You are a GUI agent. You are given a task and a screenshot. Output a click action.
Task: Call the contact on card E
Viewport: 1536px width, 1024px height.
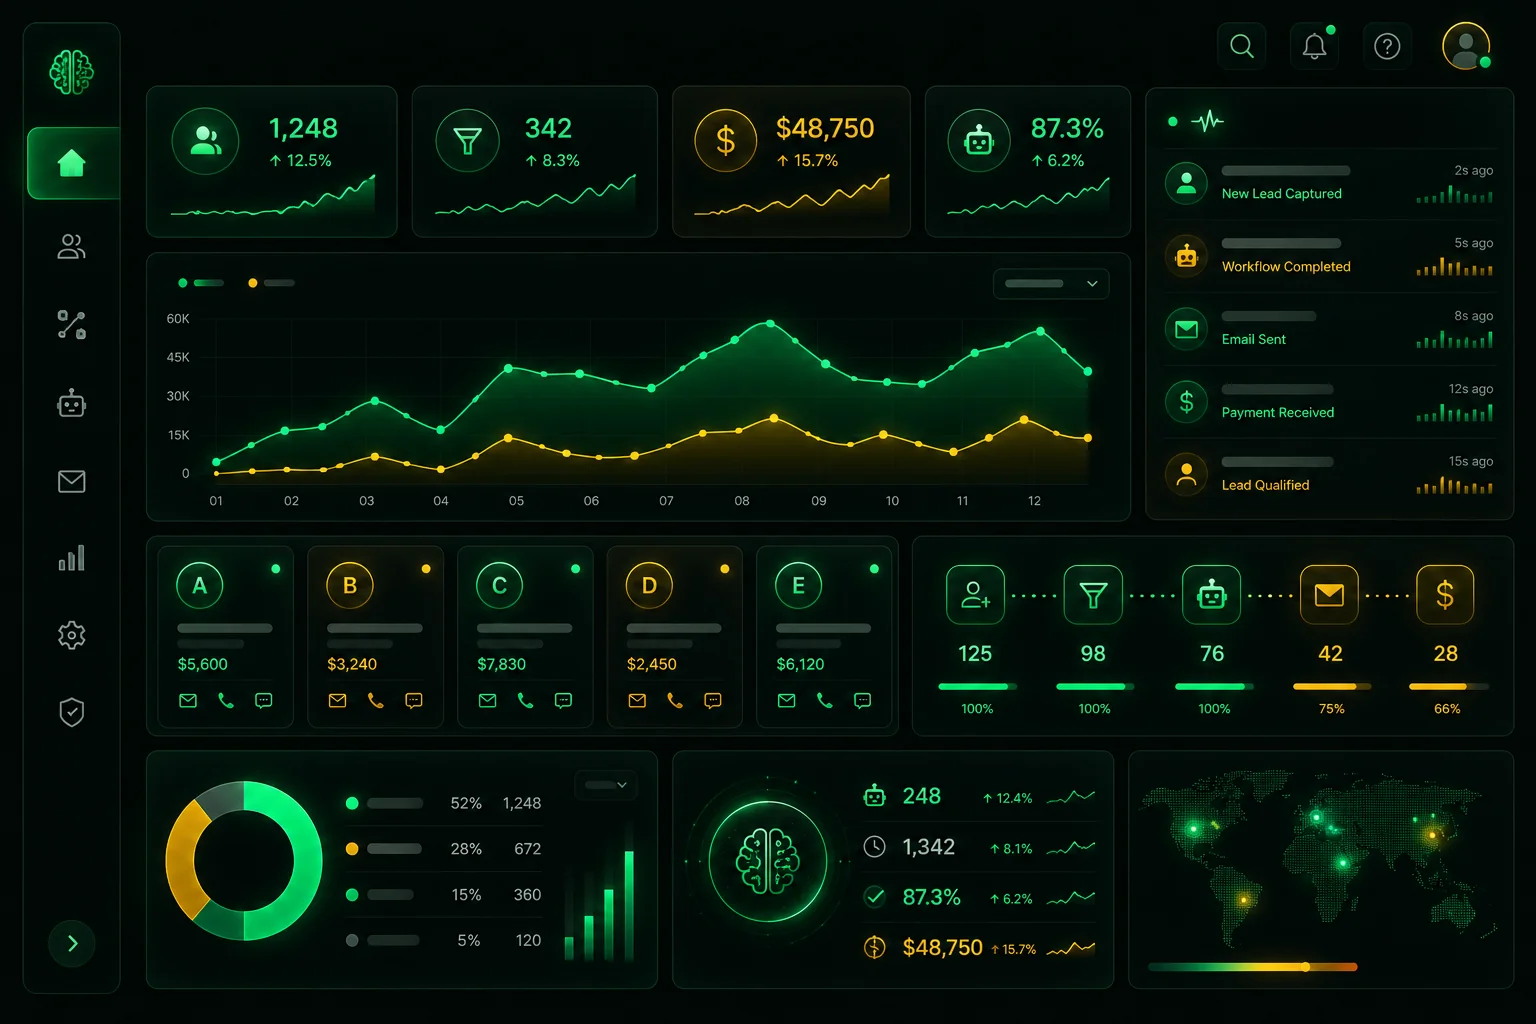point(825,701)
